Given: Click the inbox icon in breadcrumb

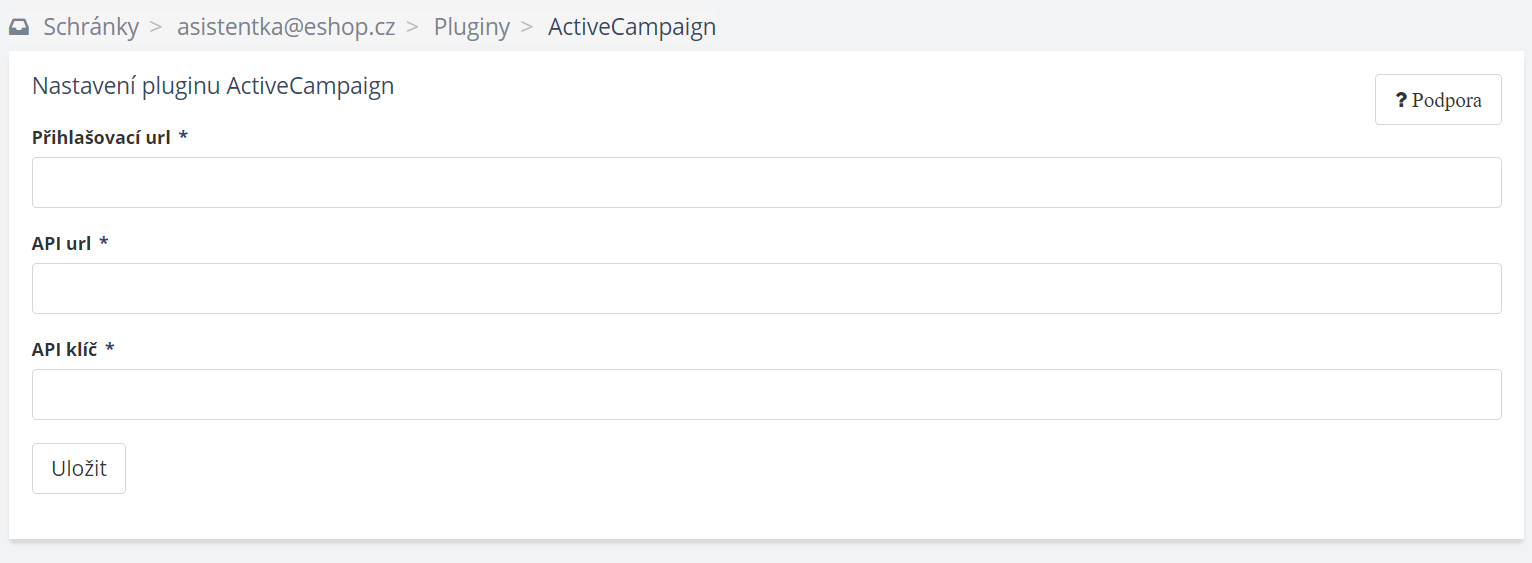Looking at the screenshot, I should [x=19, y=27].
